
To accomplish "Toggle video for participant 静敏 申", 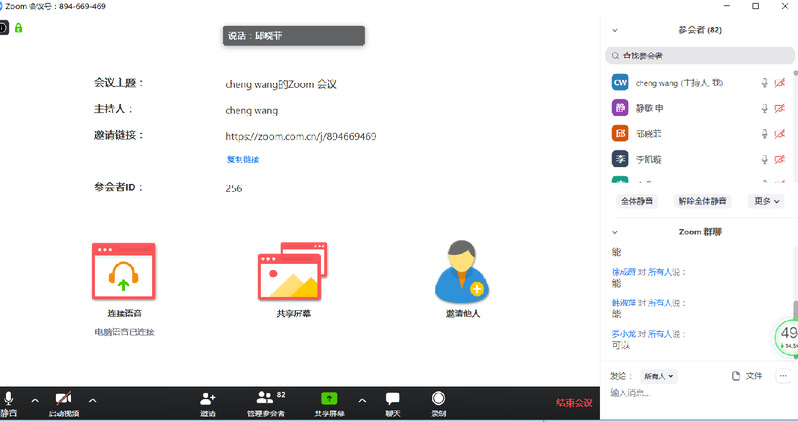I will pos(779,108).
